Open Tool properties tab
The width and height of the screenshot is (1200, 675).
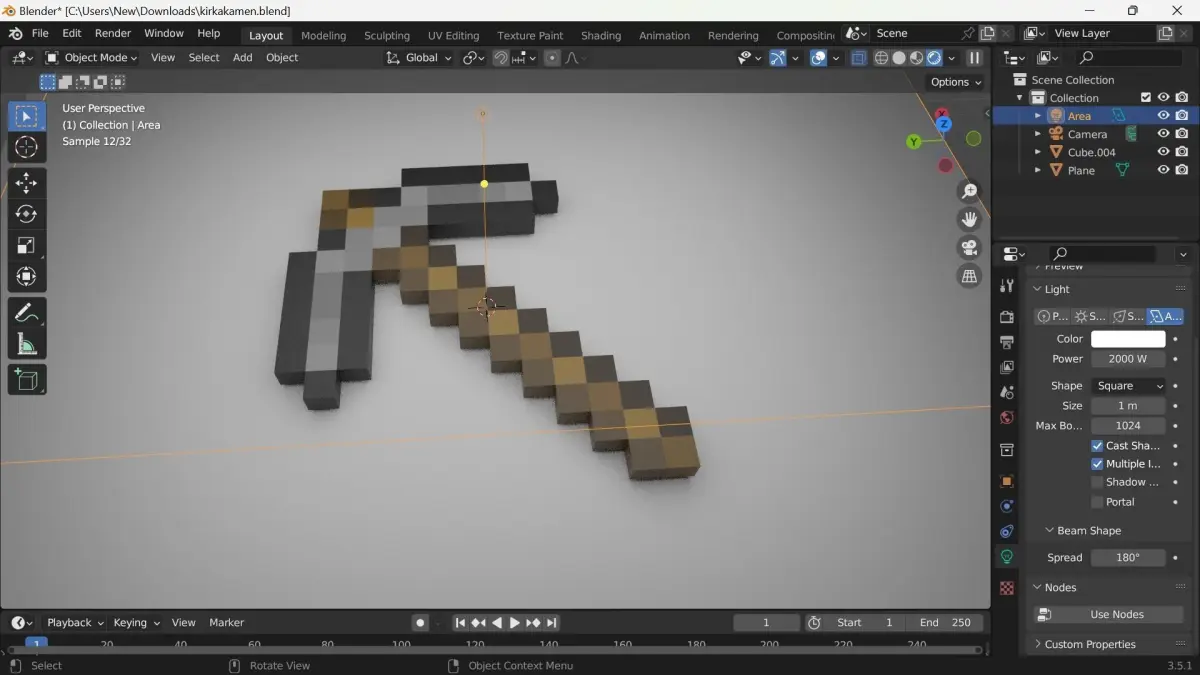1007,286
